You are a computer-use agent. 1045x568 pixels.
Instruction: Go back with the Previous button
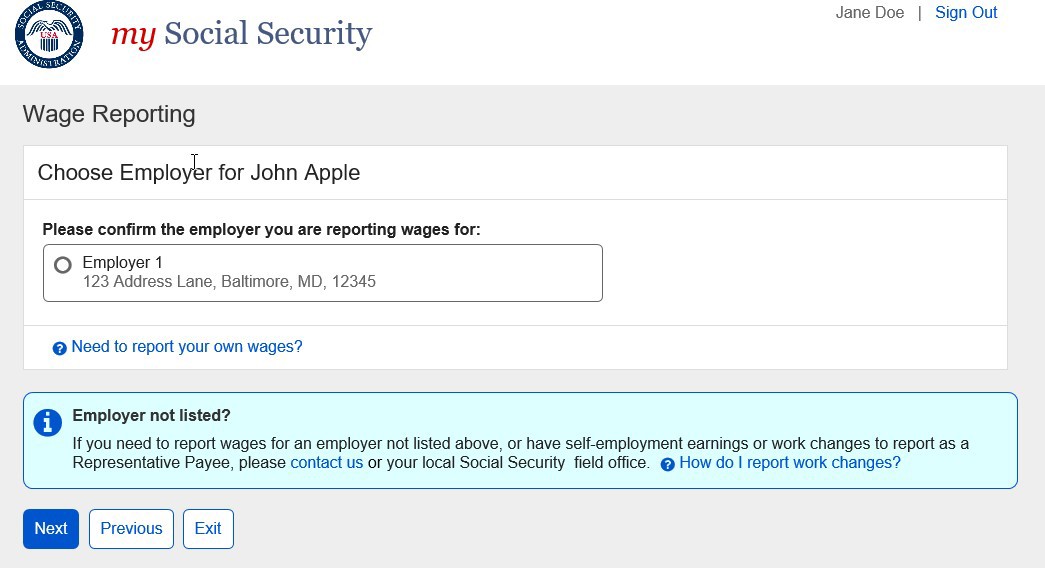click(x=131, y=529)
